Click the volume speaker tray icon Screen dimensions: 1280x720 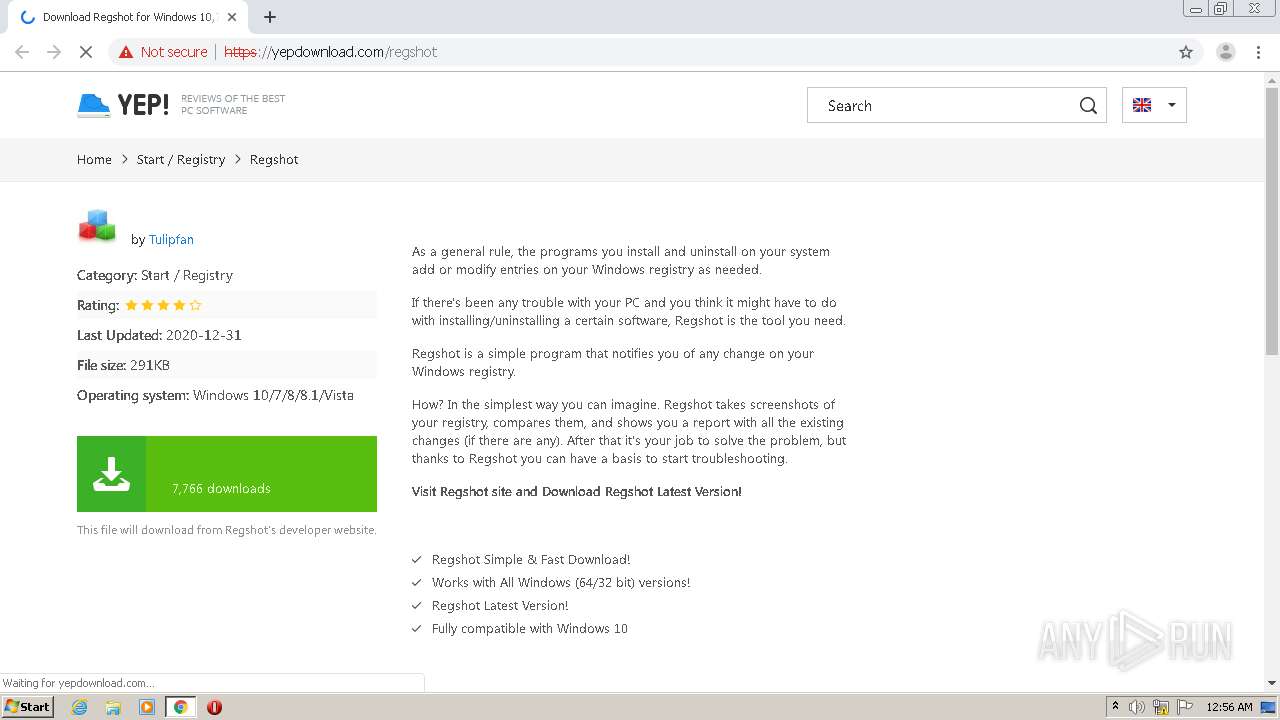pyautogui.click(x=1137, y=707)
